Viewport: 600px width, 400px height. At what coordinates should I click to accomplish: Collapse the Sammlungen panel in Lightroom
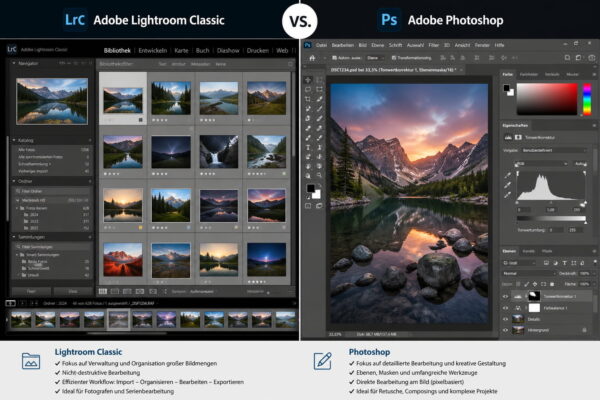tap(14, 237)
